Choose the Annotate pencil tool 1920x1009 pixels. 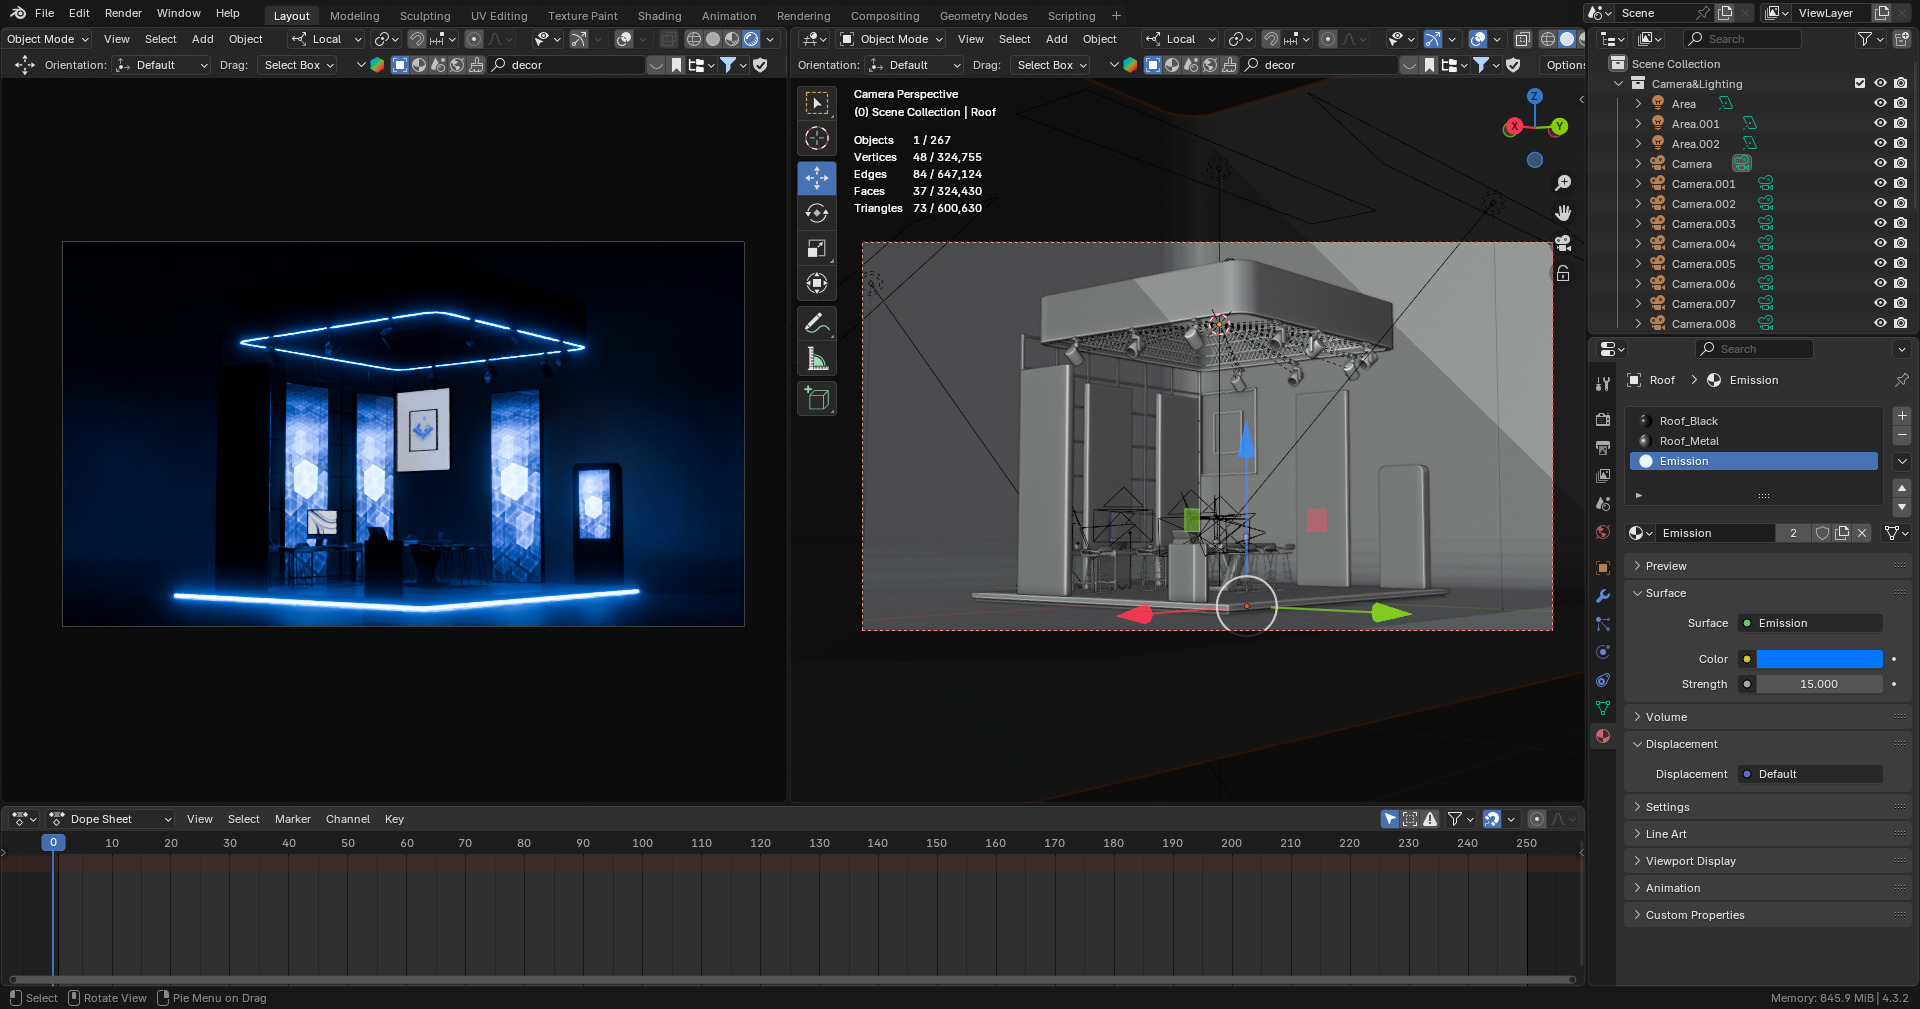coord(817,323)
